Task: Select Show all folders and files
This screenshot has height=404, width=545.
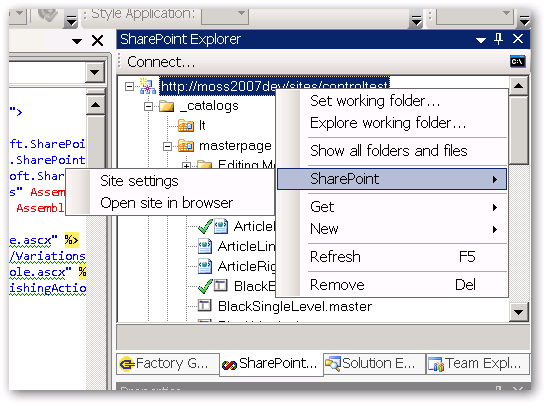Action: click(x=389, y=151)
